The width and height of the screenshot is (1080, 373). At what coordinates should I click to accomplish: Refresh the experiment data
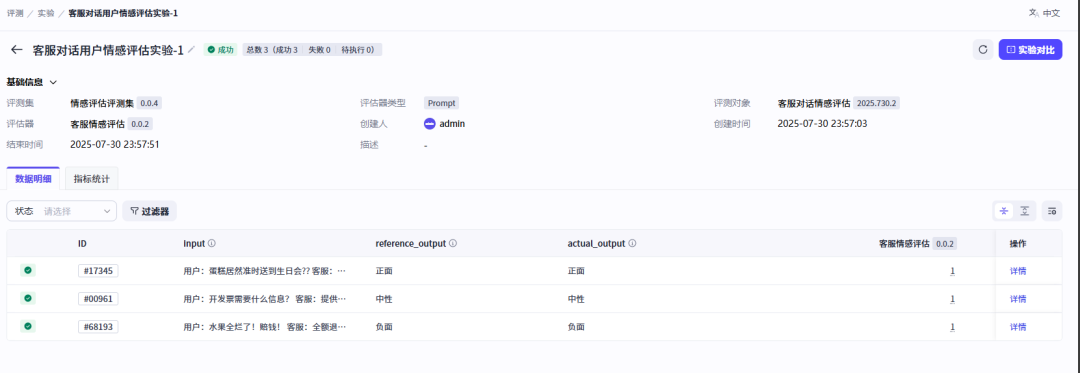[x=983, y=50]
